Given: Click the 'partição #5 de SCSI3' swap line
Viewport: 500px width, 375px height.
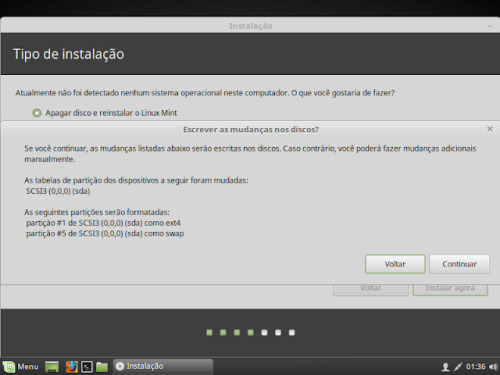Looking at the screenshot, I should (105, 233).
